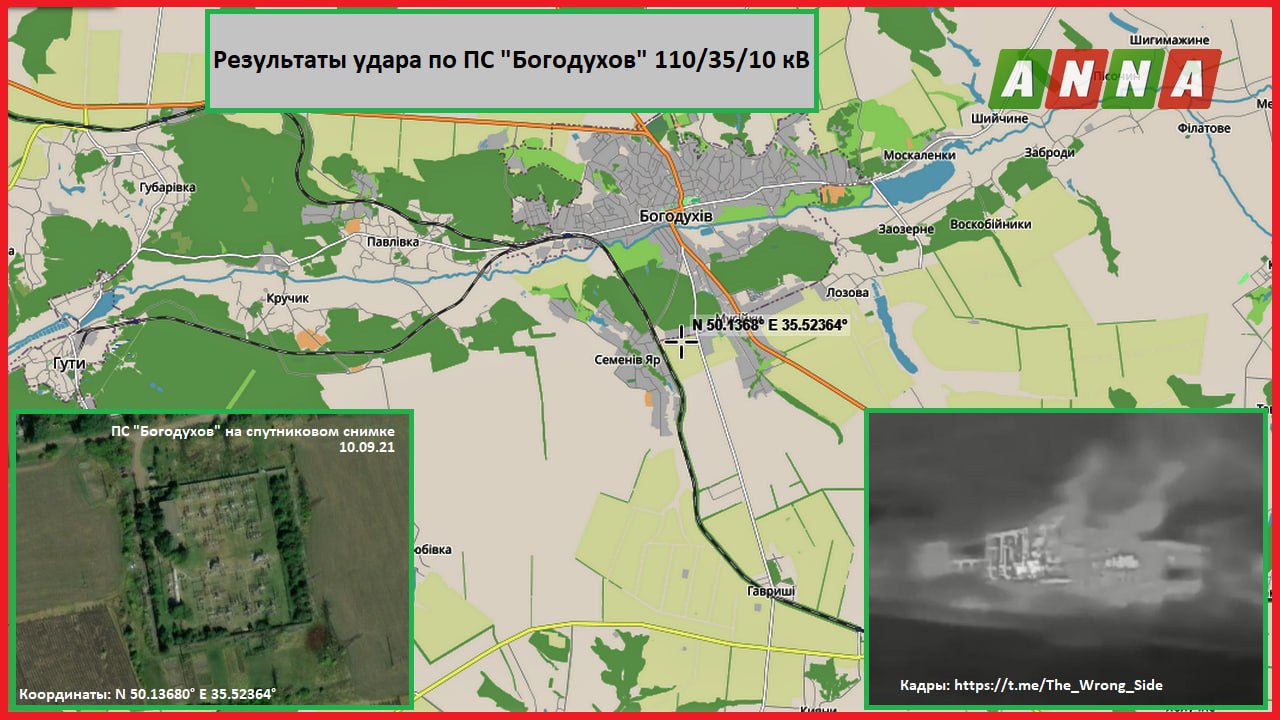Select the Москаленки village label

[919, 155]
